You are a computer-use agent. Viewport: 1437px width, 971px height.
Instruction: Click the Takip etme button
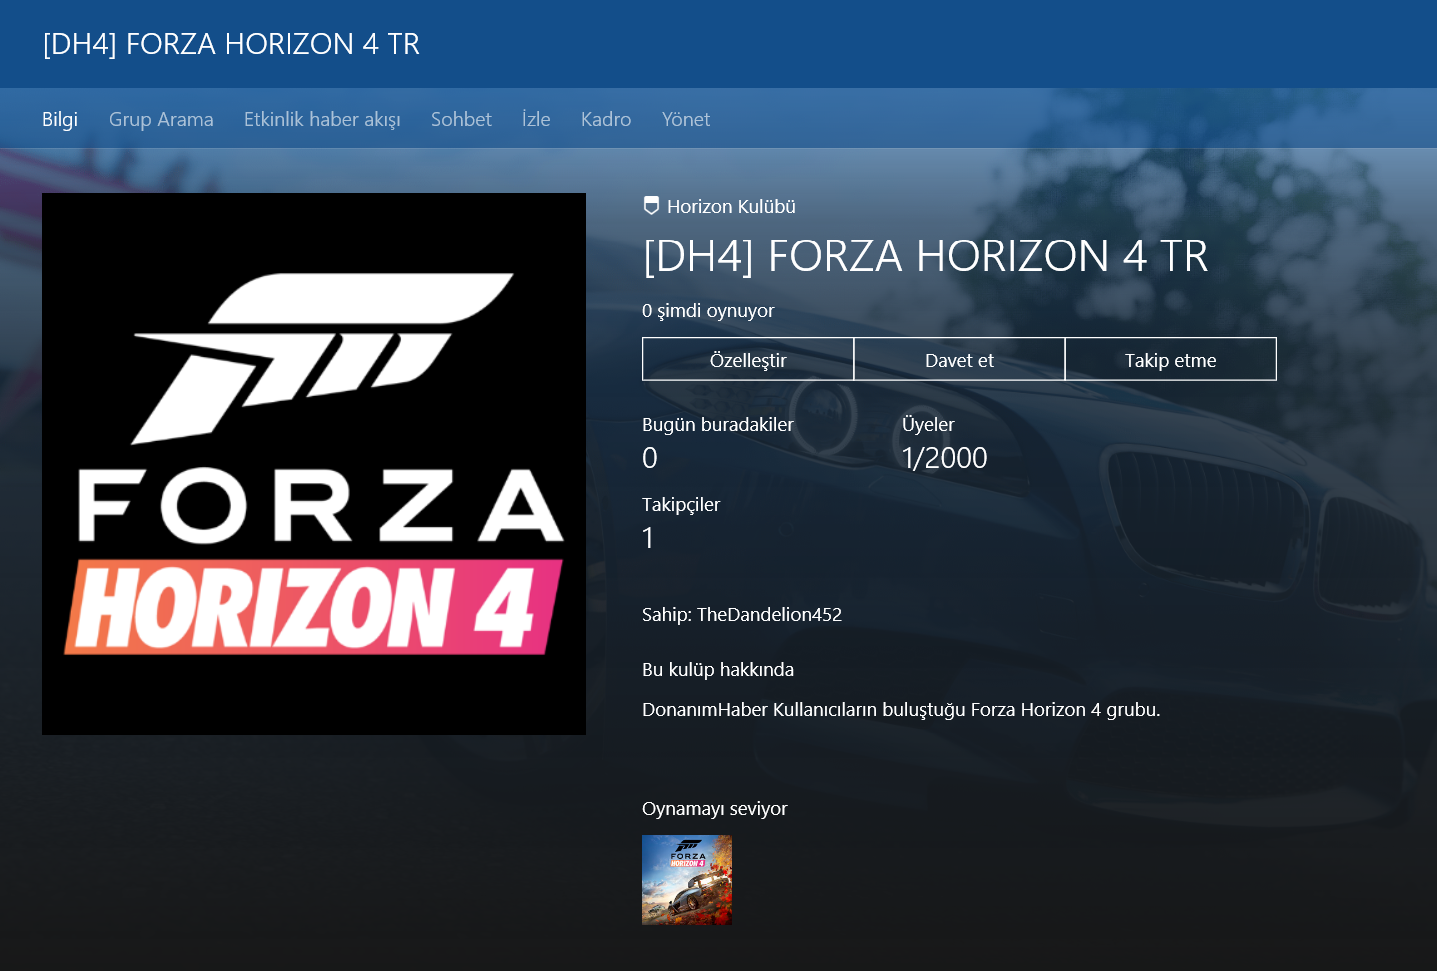(1171, 359)
